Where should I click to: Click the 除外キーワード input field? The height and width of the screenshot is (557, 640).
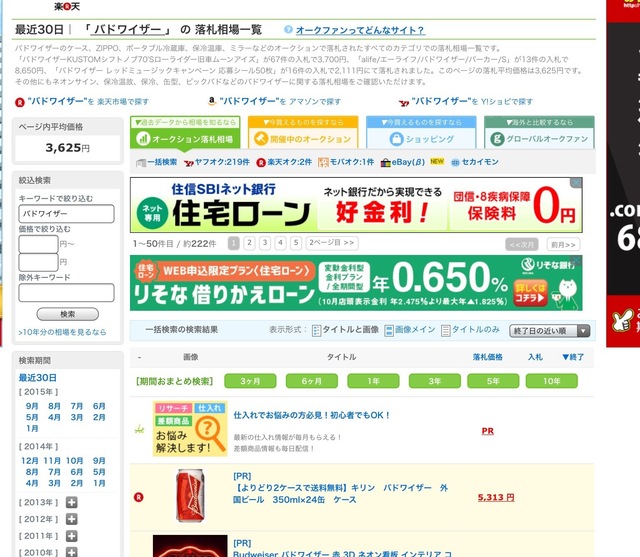(x=67, y=293)
